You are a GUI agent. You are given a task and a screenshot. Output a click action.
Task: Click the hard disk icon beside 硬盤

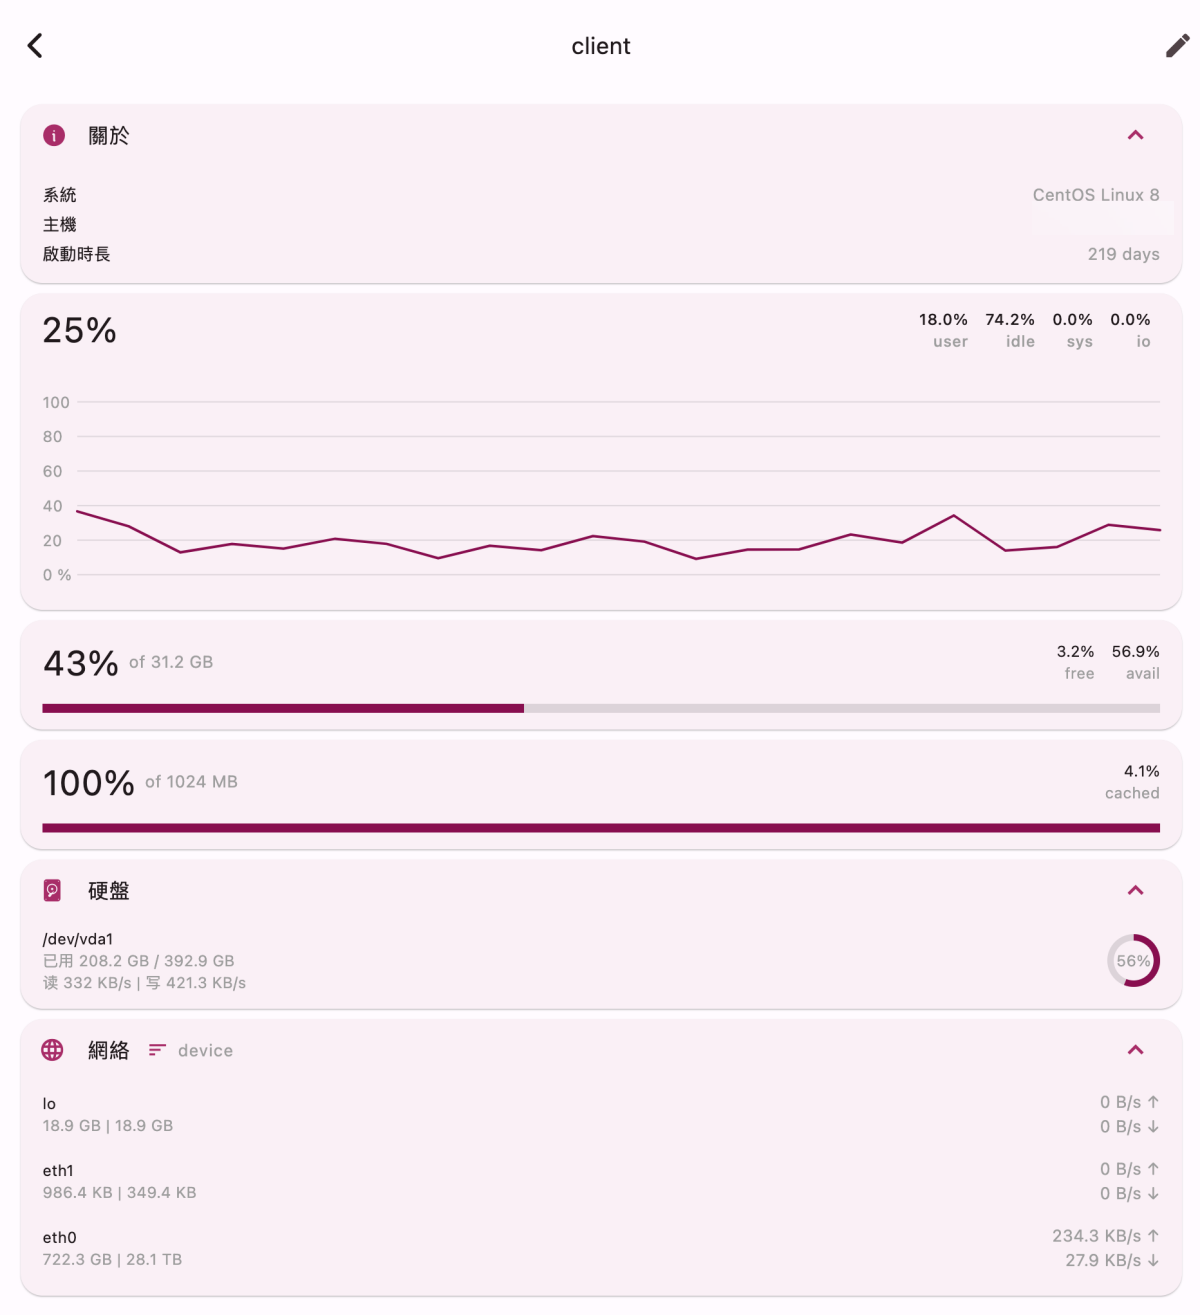click(x=53, y=890)
